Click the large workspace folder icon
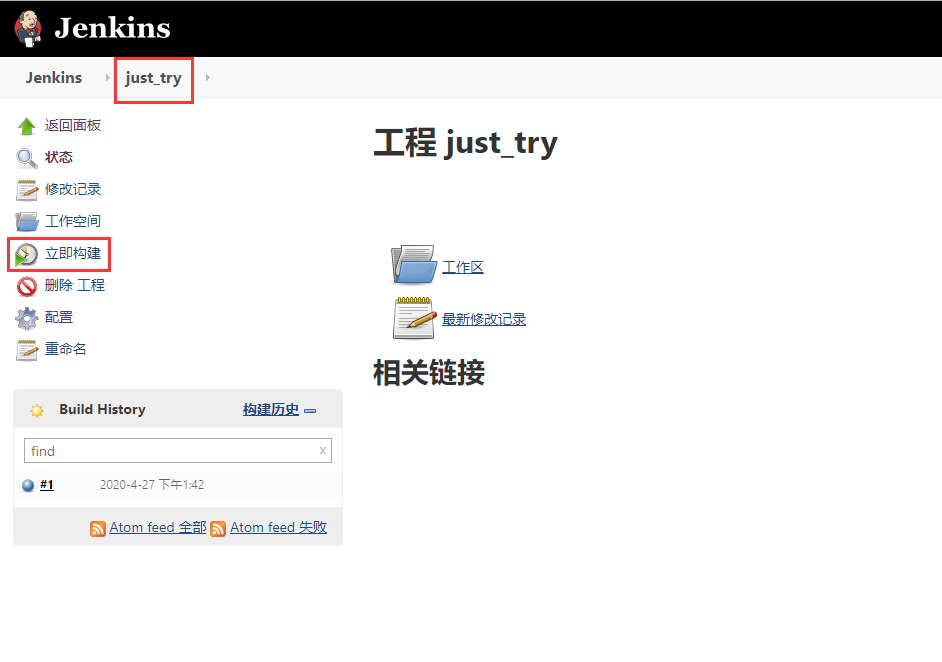The image size is (942, 662). 413,264
